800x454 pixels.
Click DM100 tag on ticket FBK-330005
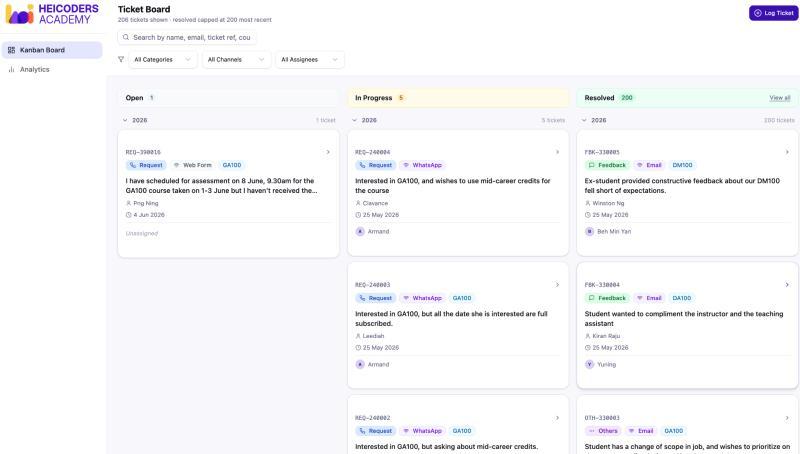pos(682,165)
